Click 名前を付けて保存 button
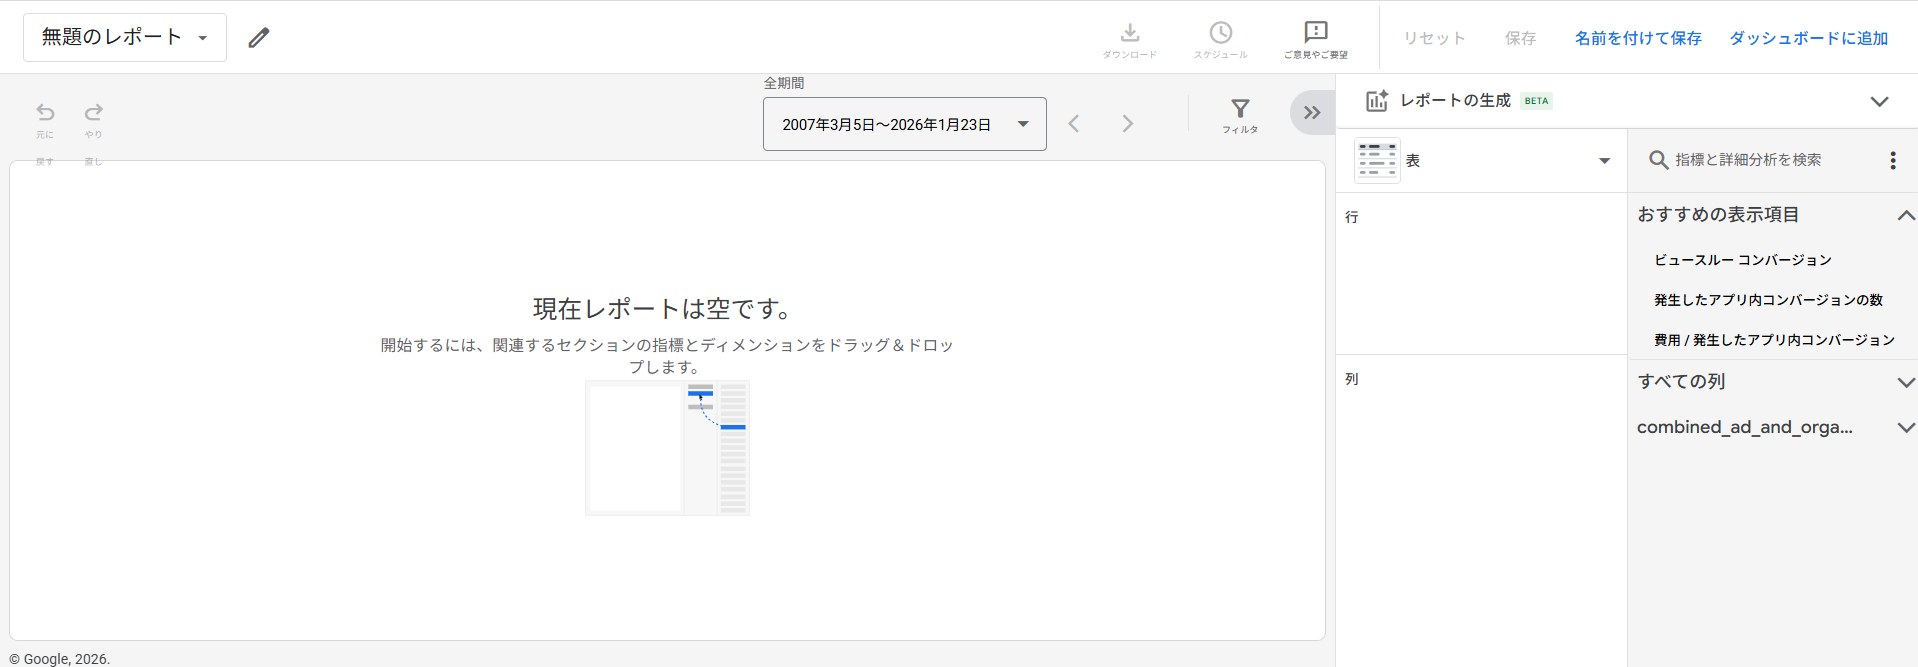1918x667 pixels. 1638,38
